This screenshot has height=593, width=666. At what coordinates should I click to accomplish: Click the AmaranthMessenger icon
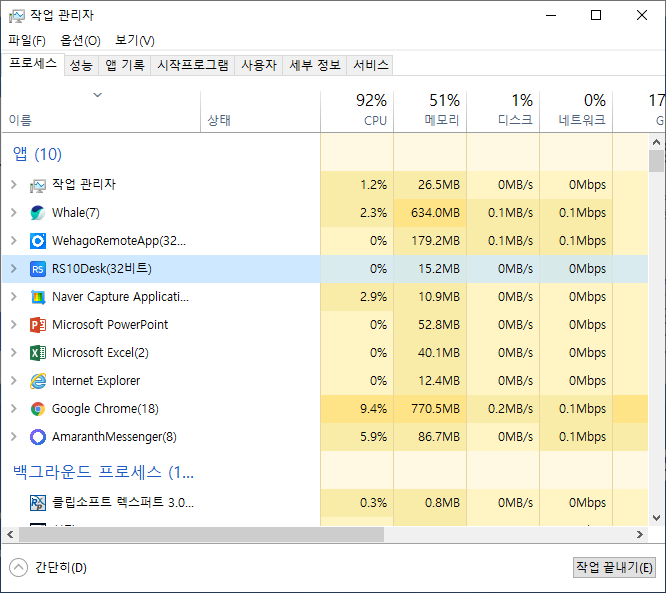point(38,437)
